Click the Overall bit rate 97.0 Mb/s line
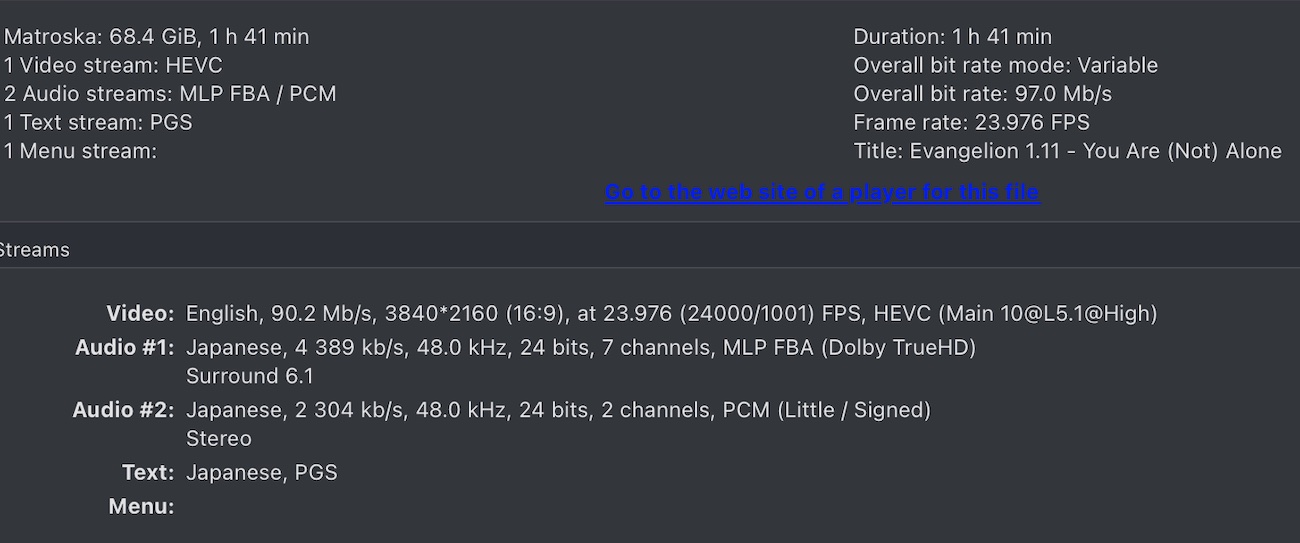The width and height of the screenshot is (1300, 543). pyautogui.click(x=982, y=94)
